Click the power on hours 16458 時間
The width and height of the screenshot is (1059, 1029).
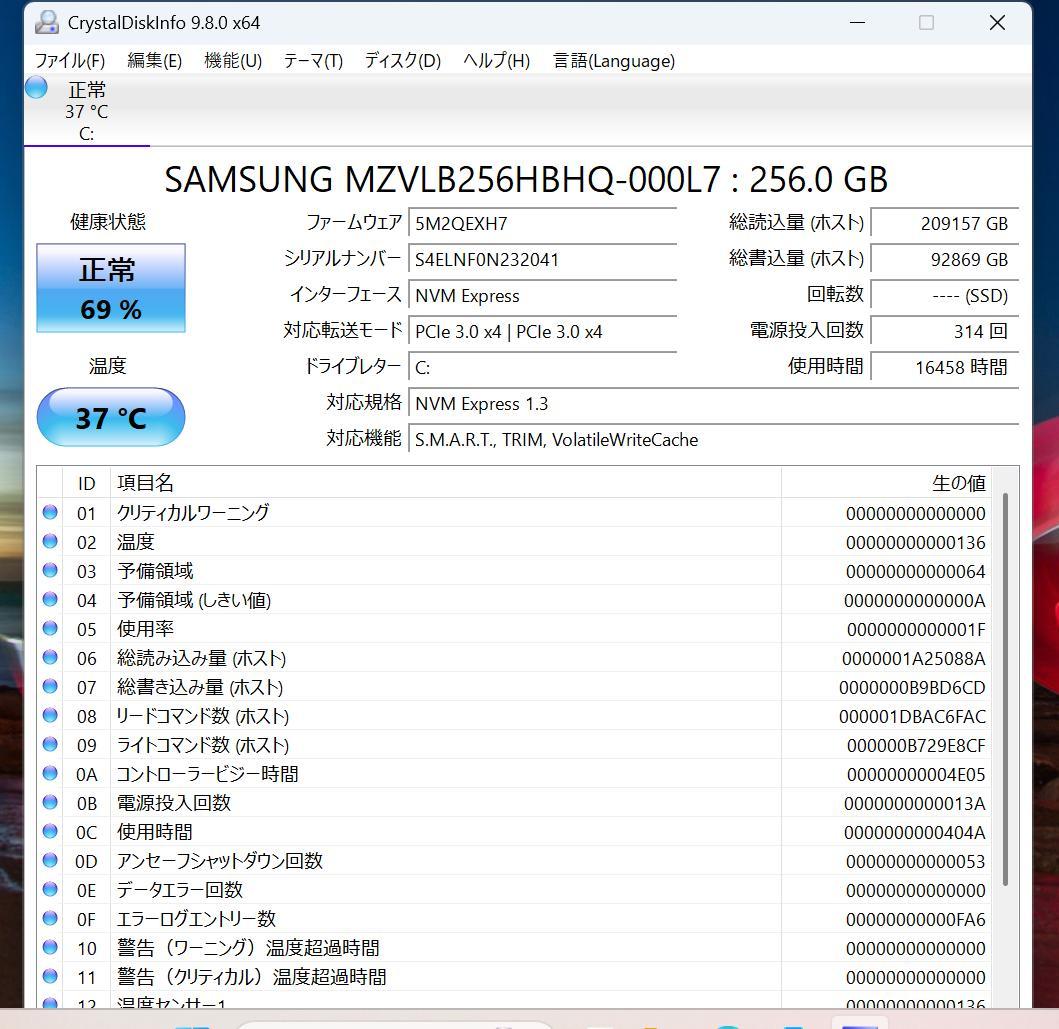click(945, 367)
